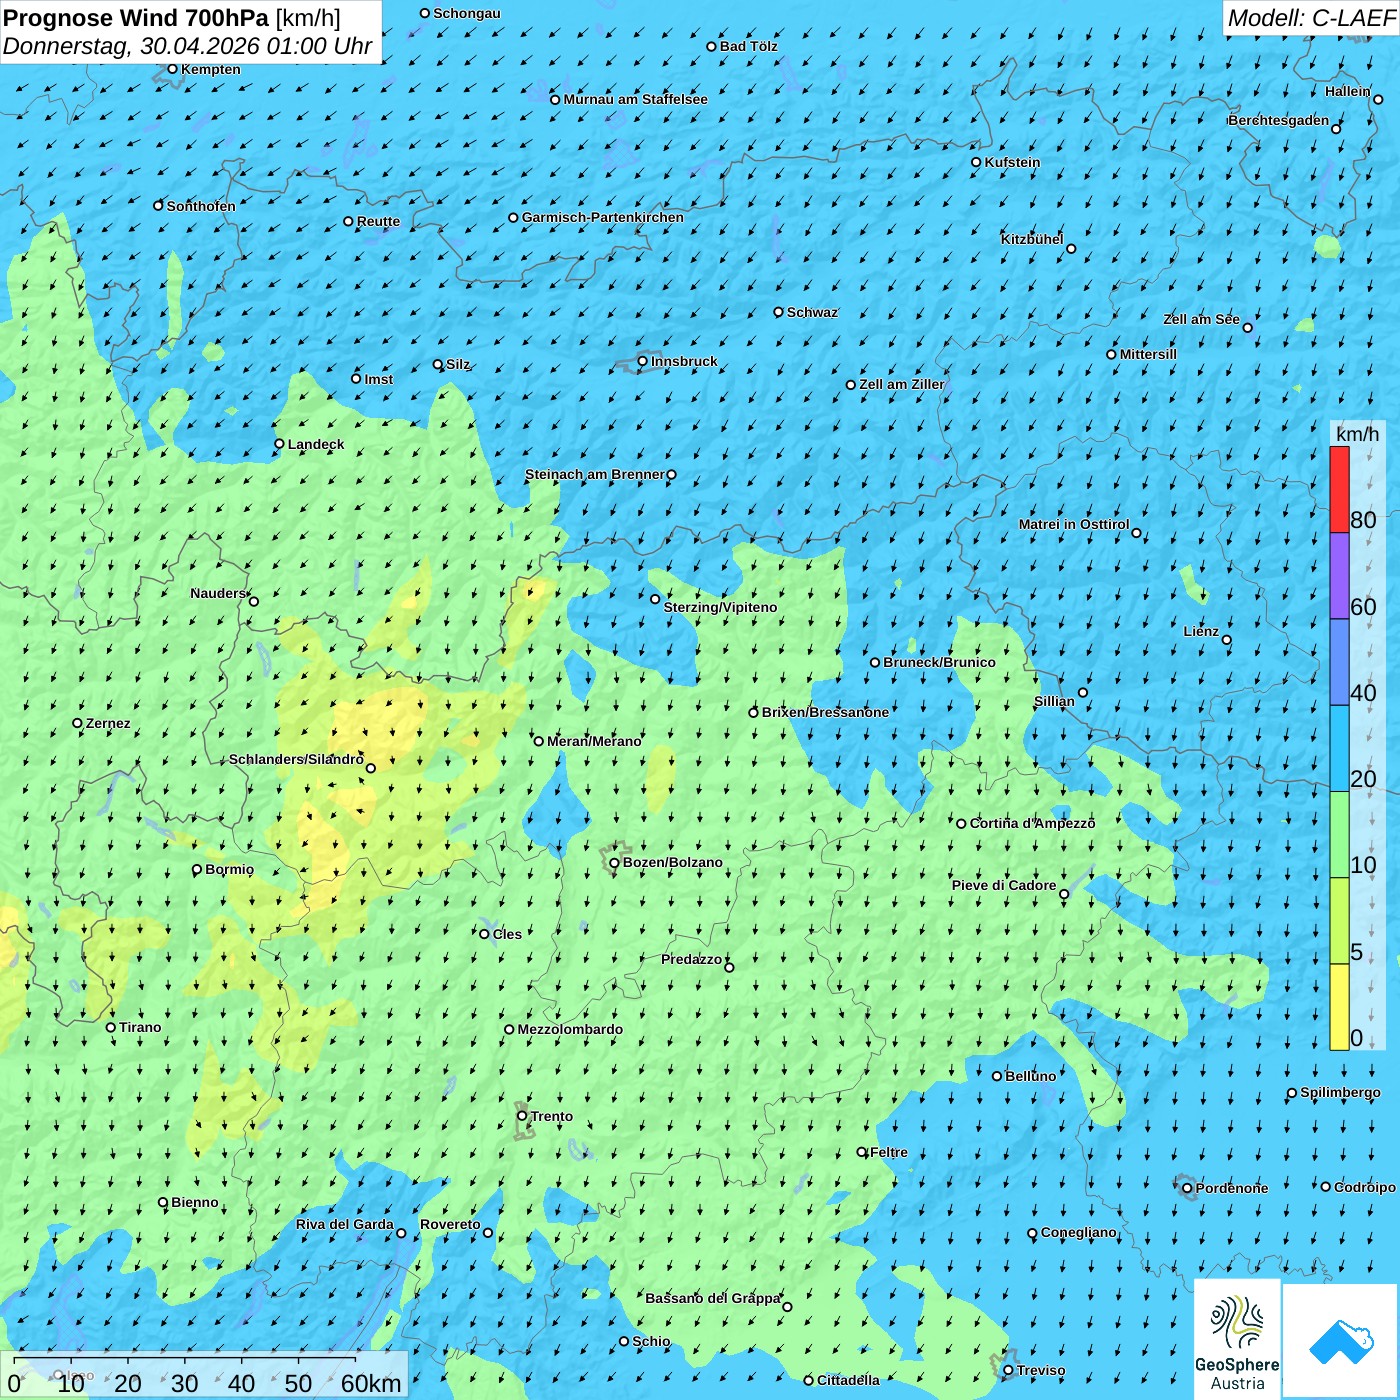The width and height of the screenshot is (1400, 1400).
Task: Click the Pordenone city marker
Action: (1187, 1189)
